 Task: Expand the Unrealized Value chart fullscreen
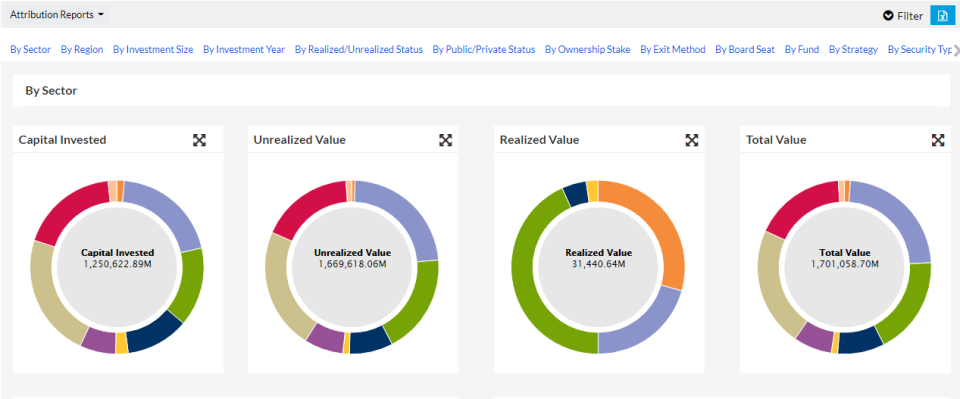(x=446, y=140)
